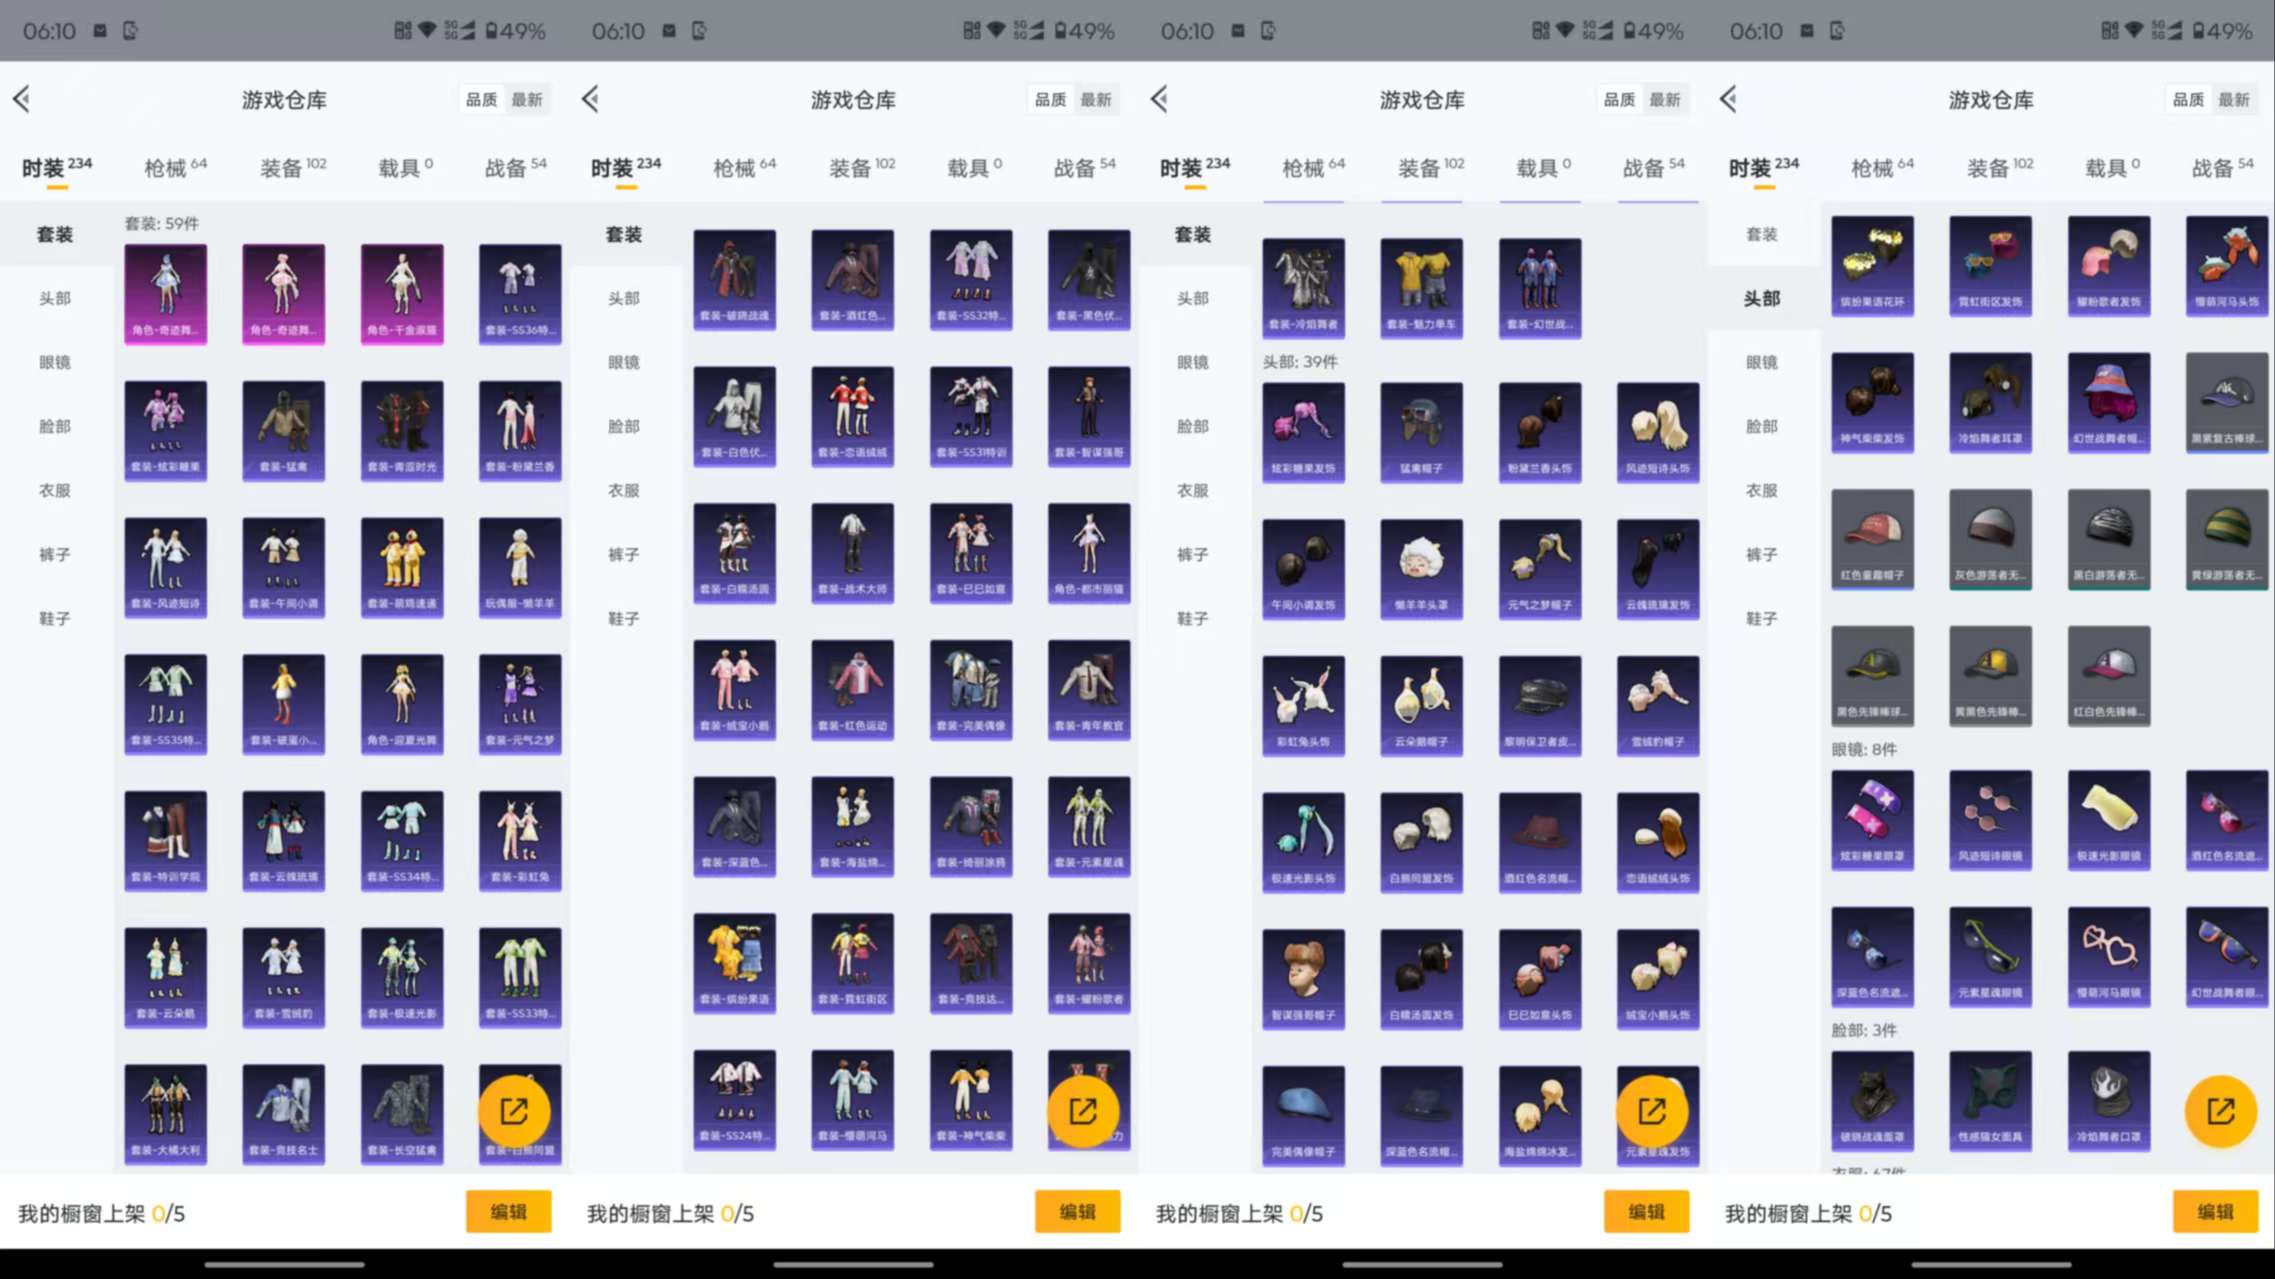The width and height of the screenshot is (2275, 1279).
Task: Select the 头部 category in the sidebar
Action: coord(55,297)
